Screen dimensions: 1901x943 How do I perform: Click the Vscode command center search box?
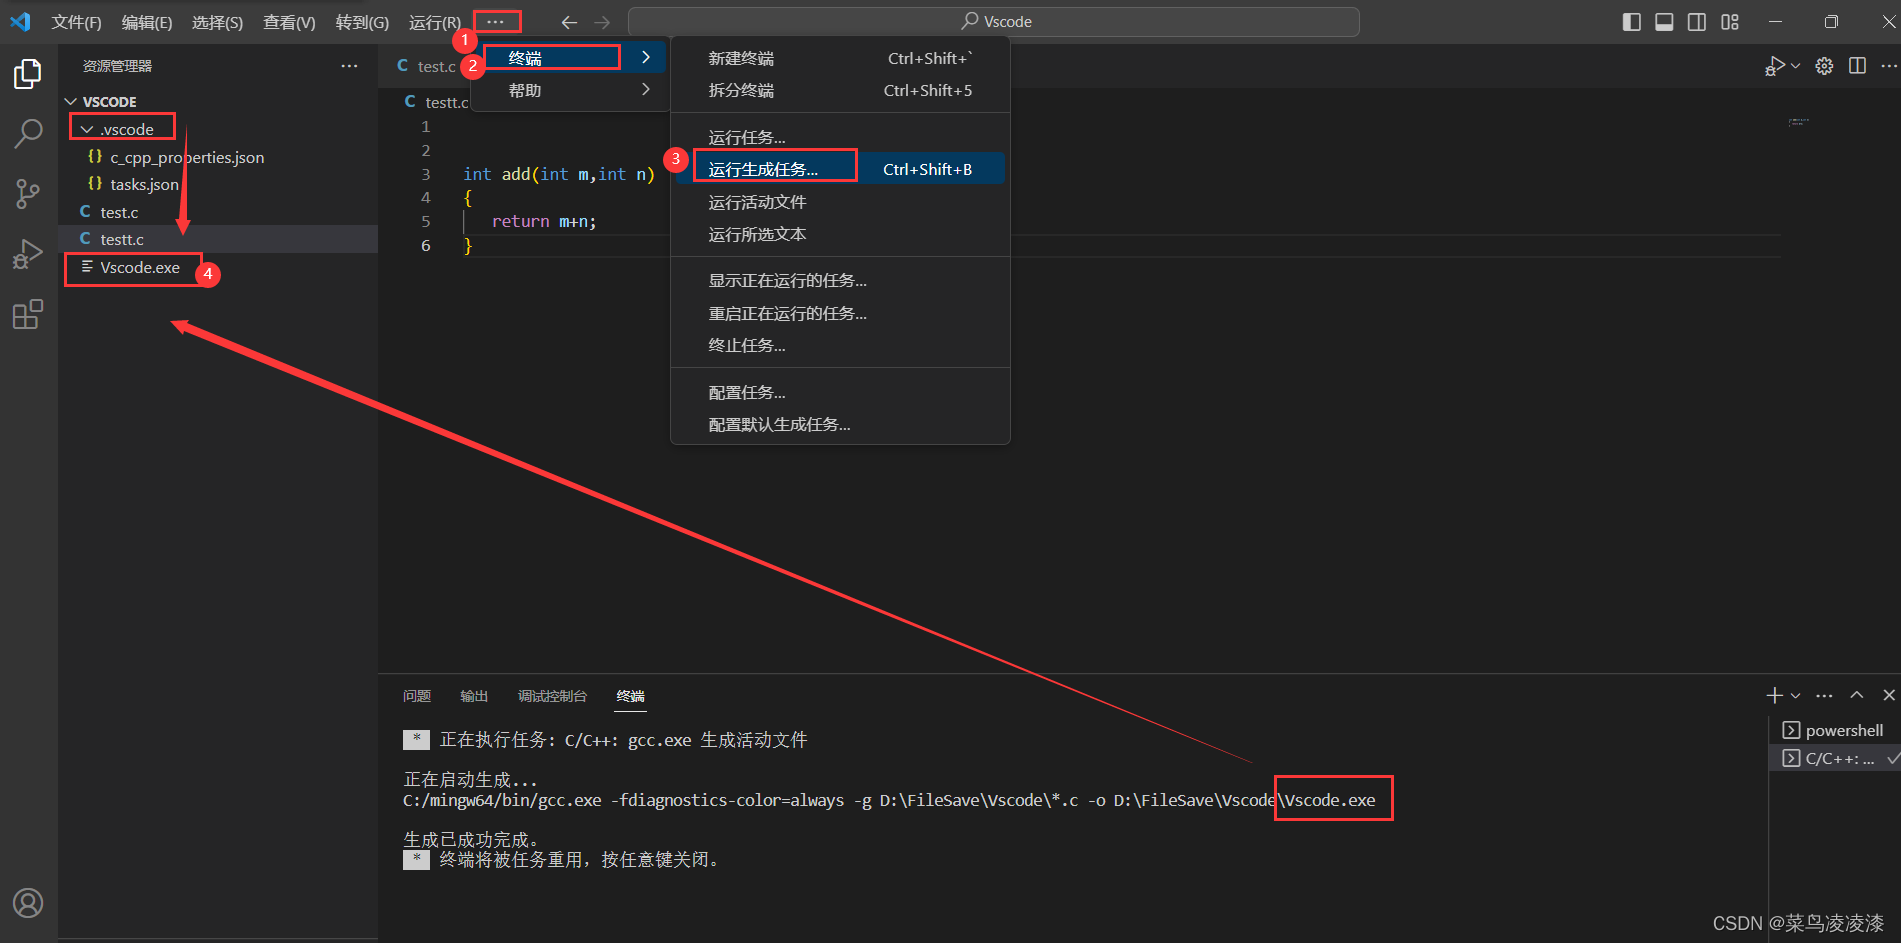coord(994,22)
